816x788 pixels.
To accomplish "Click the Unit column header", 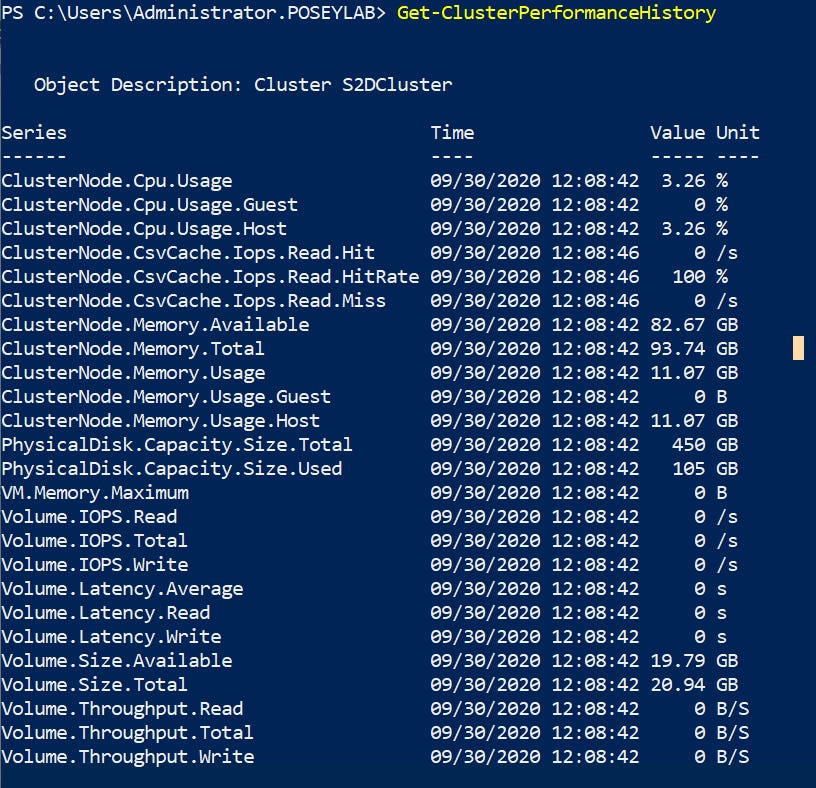I will [x=737, y=133].
